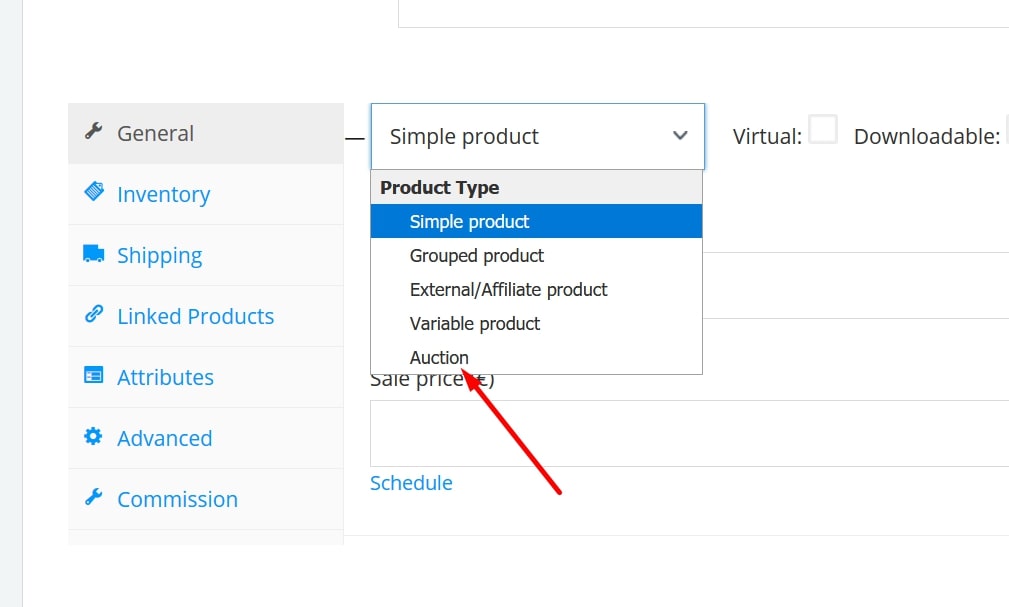Enable the Virtual checkbox
This screenshot has width=1009, height=607.
(x=823, y=129)
